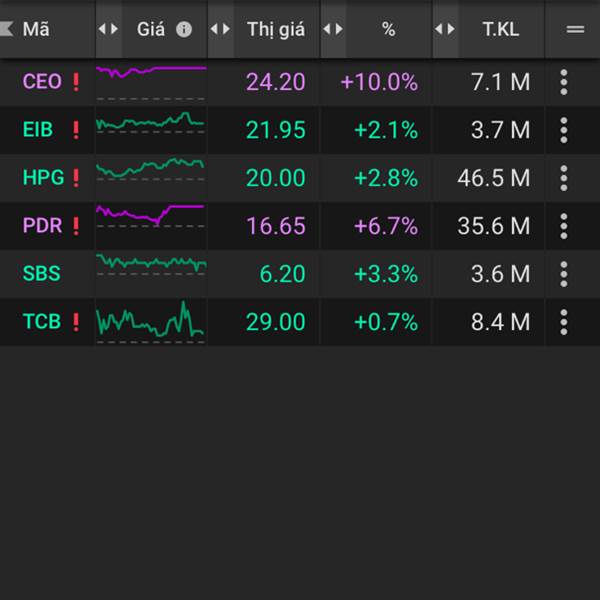
Task: Click the 7.1 M volume cell
Action: tap(501, 82)
